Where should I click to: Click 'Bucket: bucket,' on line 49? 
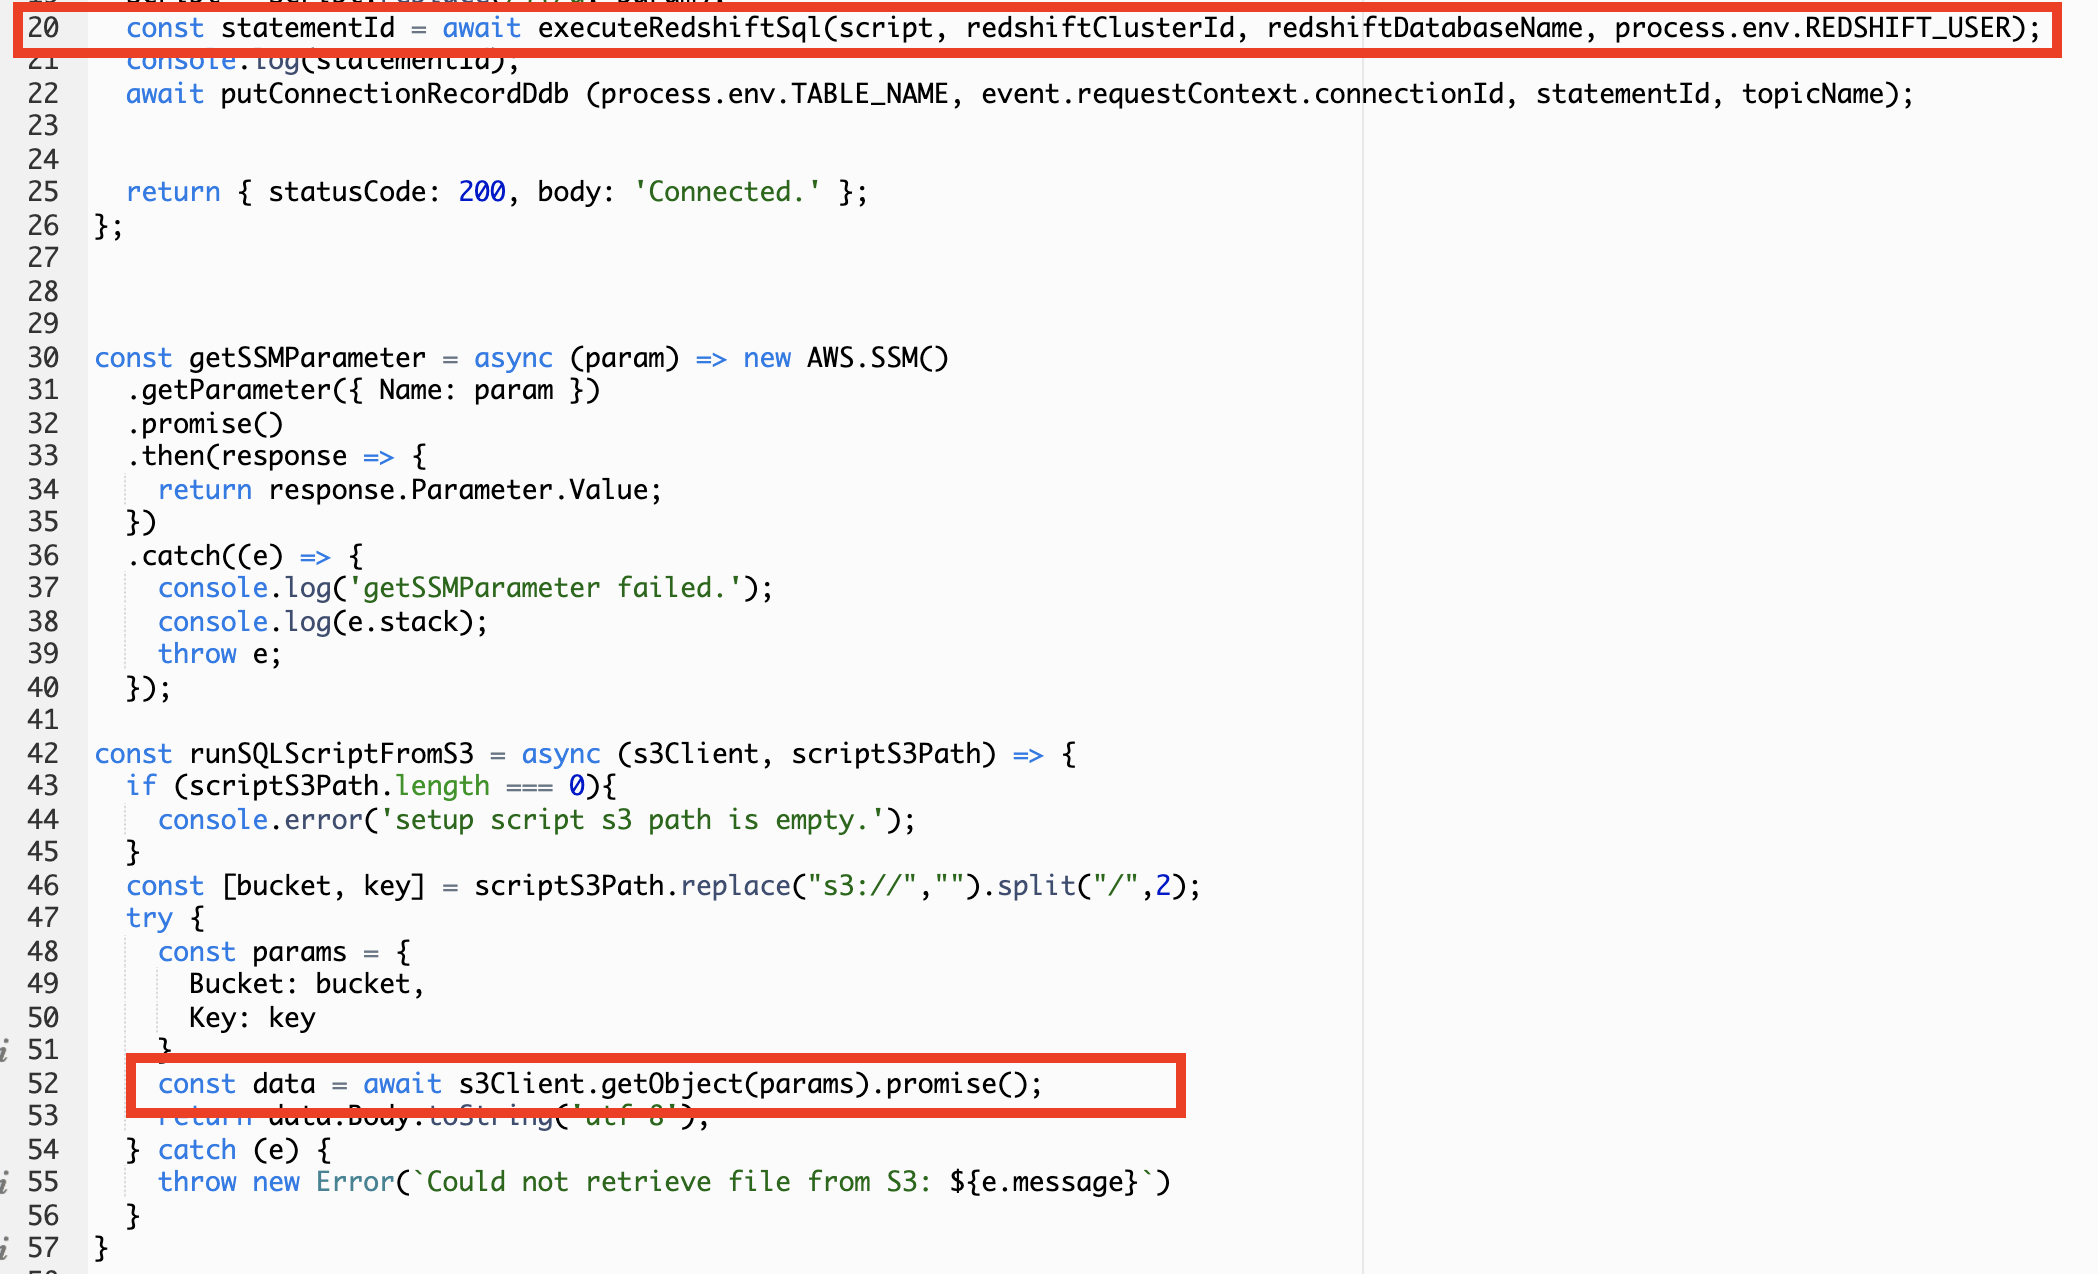pos(307,983)
